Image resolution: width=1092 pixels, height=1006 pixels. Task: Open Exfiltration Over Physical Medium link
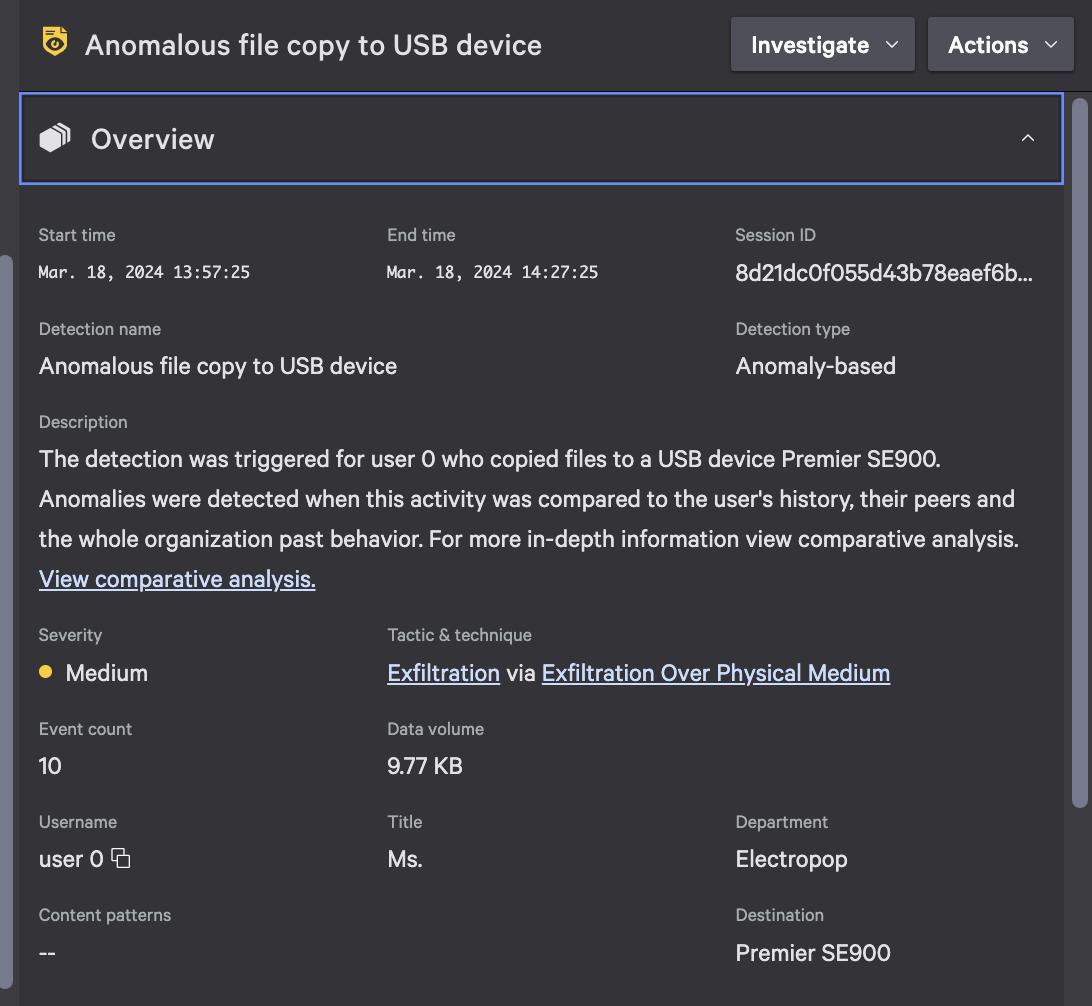point(716,673)
